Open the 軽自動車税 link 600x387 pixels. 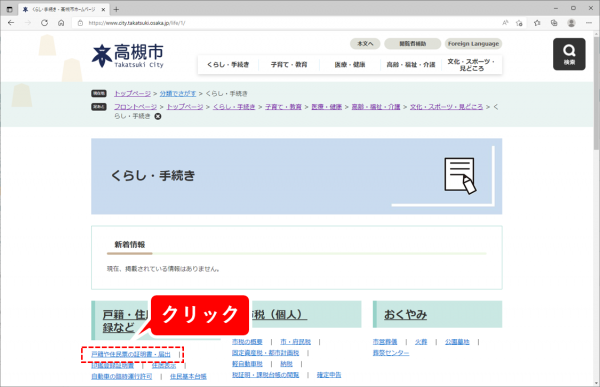pos(247,364)
